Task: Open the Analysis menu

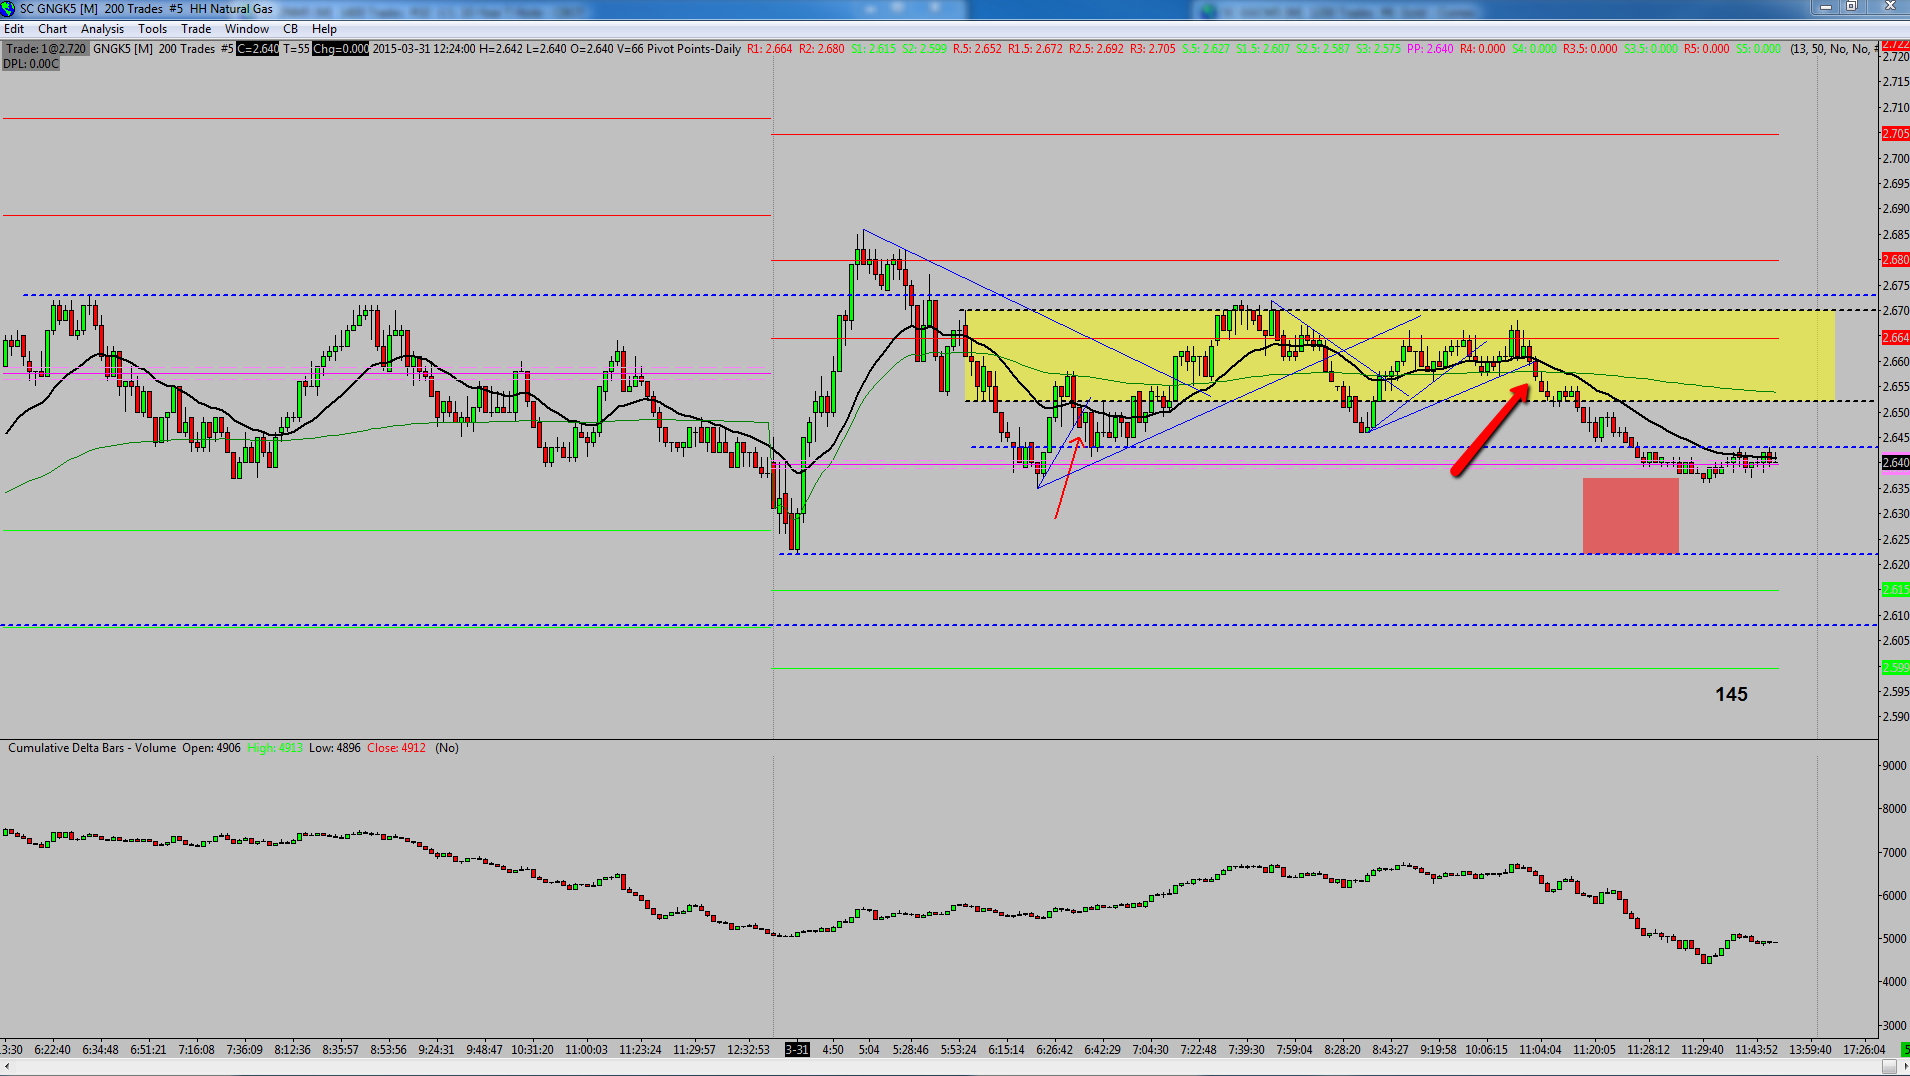Action: (x=102, y=29)
